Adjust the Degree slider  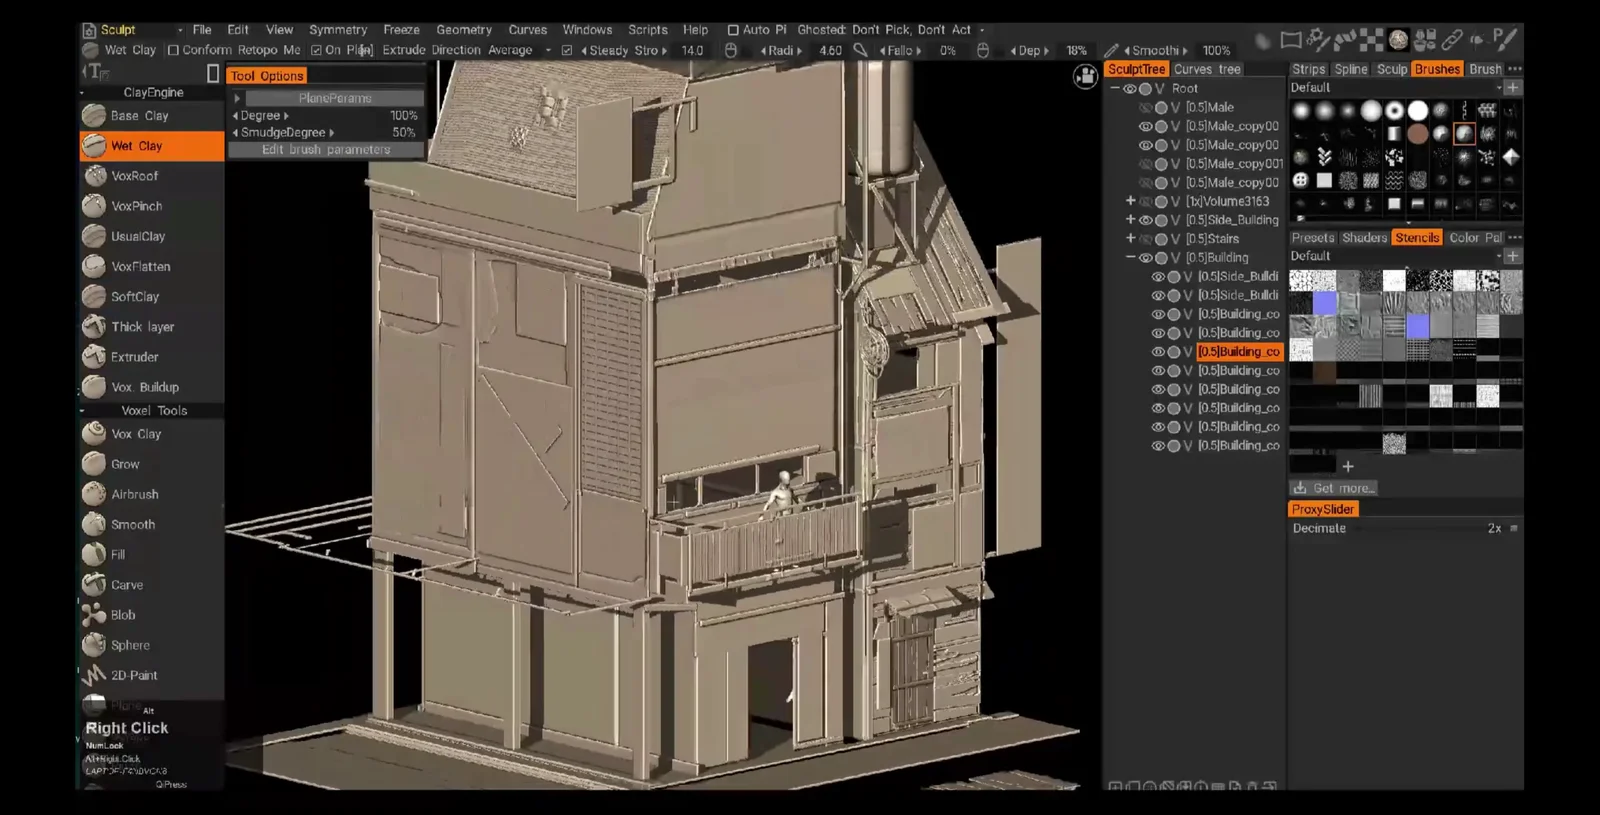tap(326, 116)
